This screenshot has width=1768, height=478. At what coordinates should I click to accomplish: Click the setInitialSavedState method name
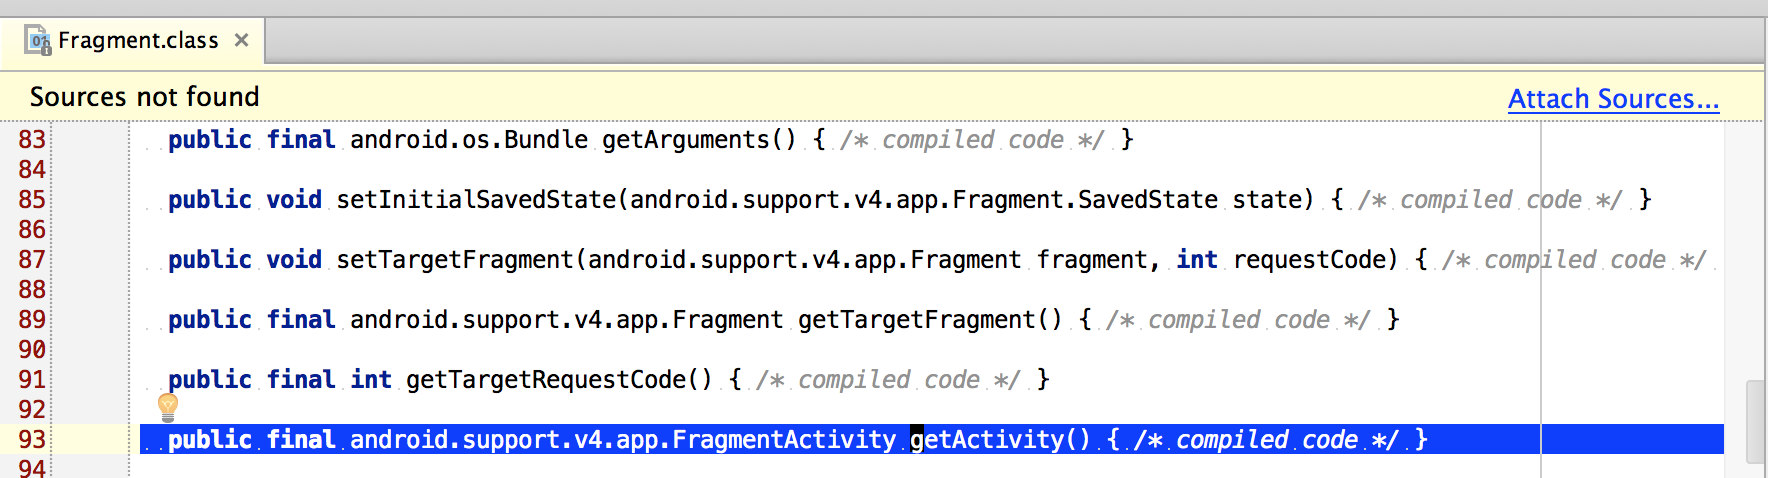click(476, 199)
